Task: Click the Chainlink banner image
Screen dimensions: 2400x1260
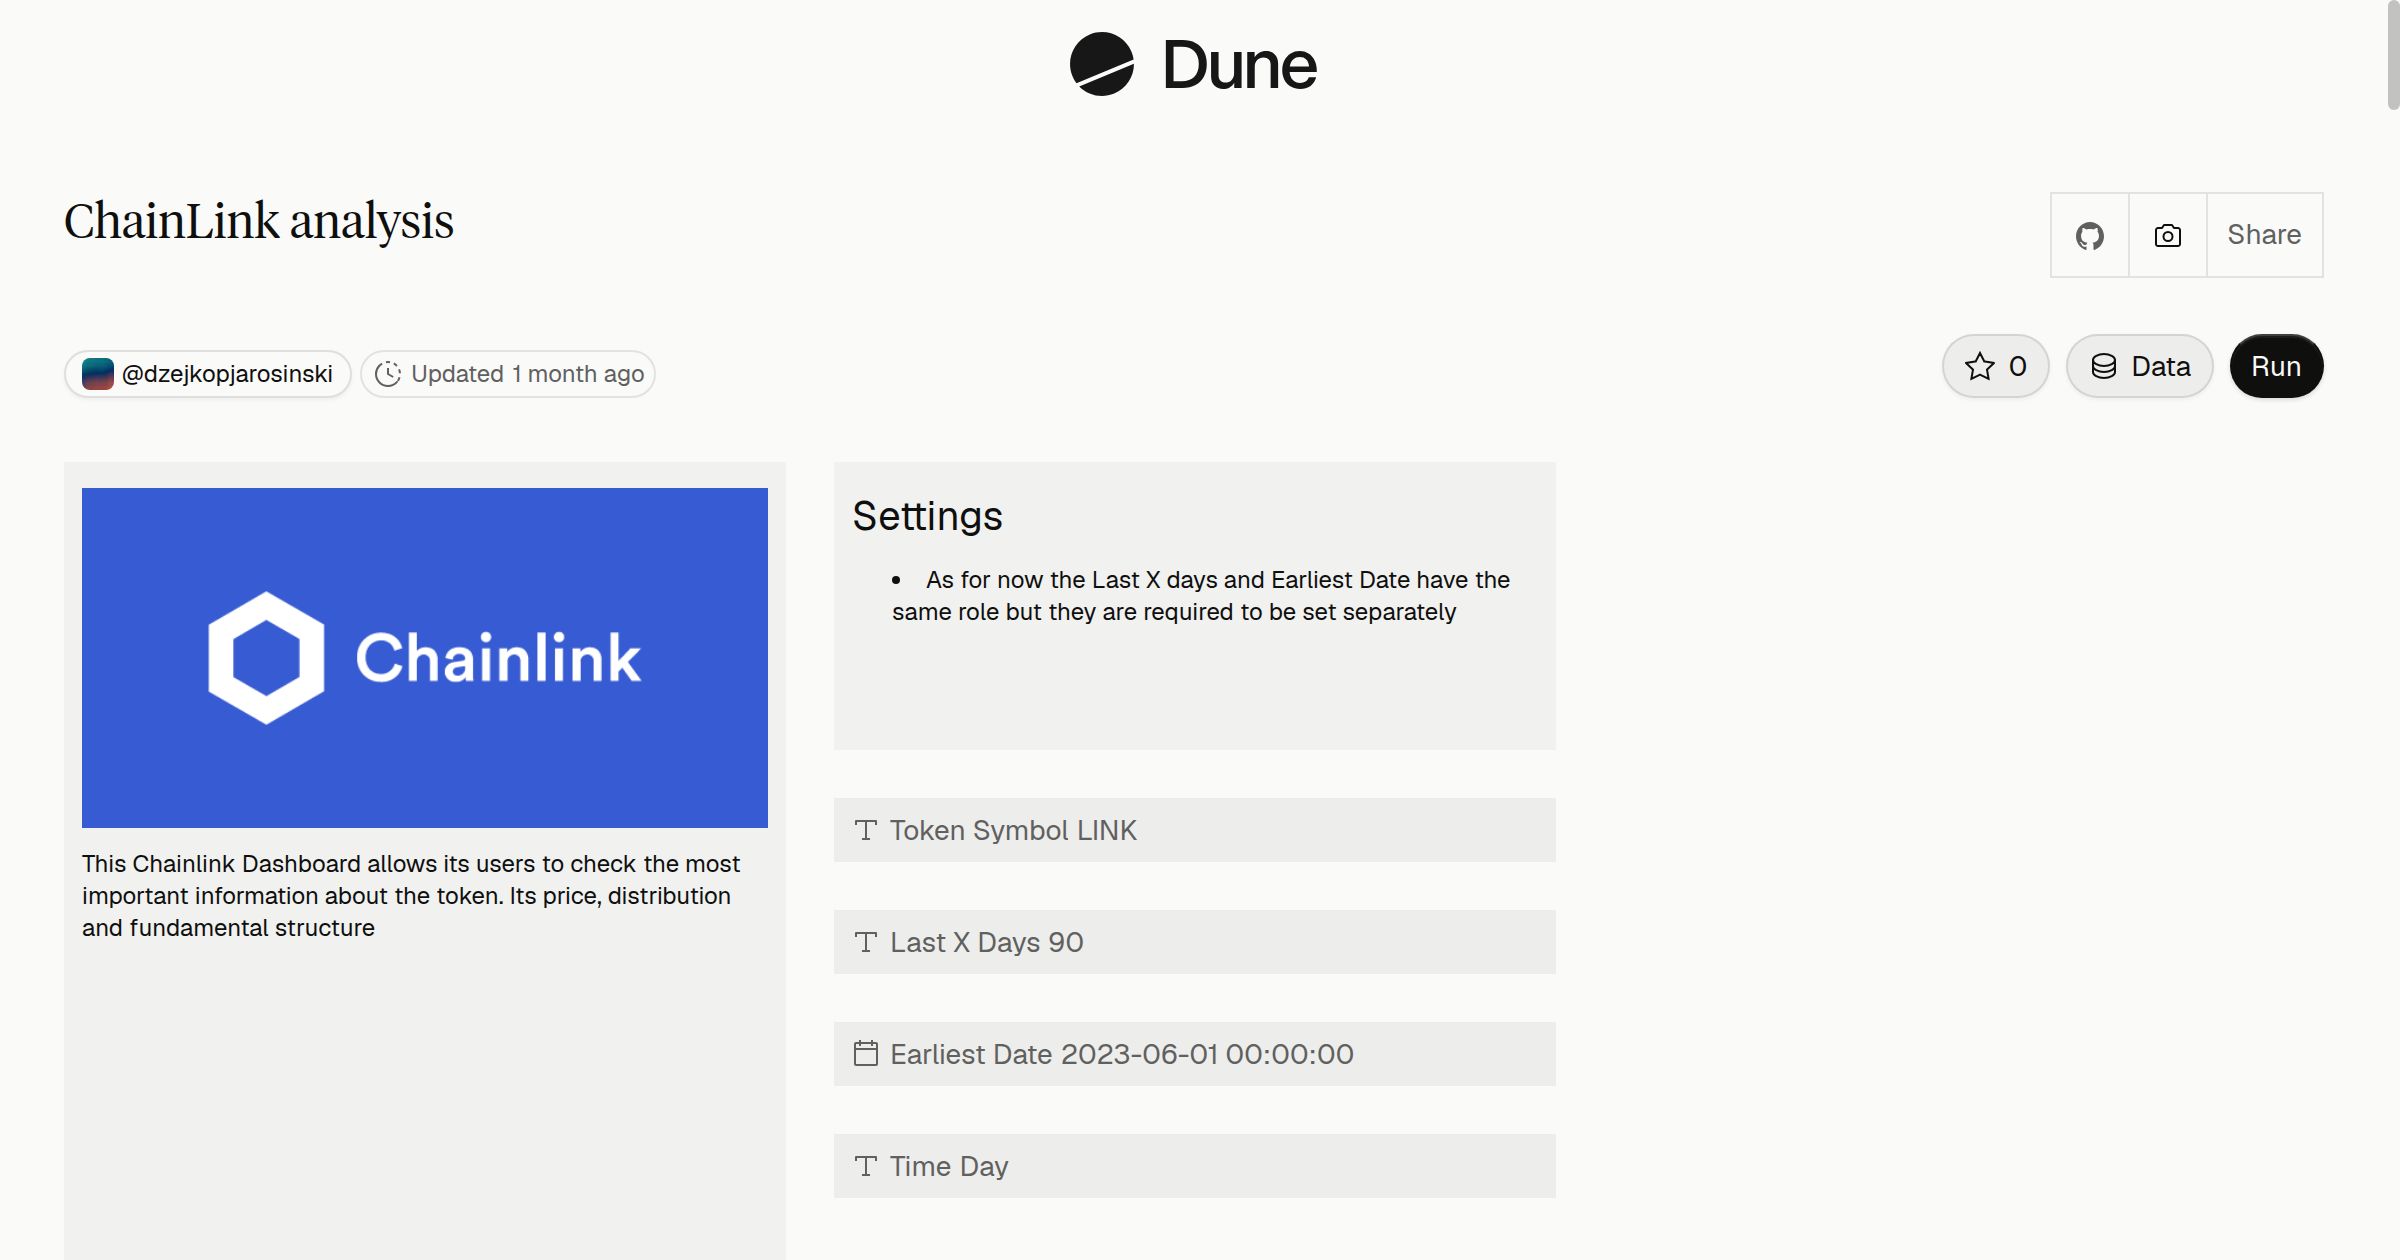Action: [x=425, y=658]
